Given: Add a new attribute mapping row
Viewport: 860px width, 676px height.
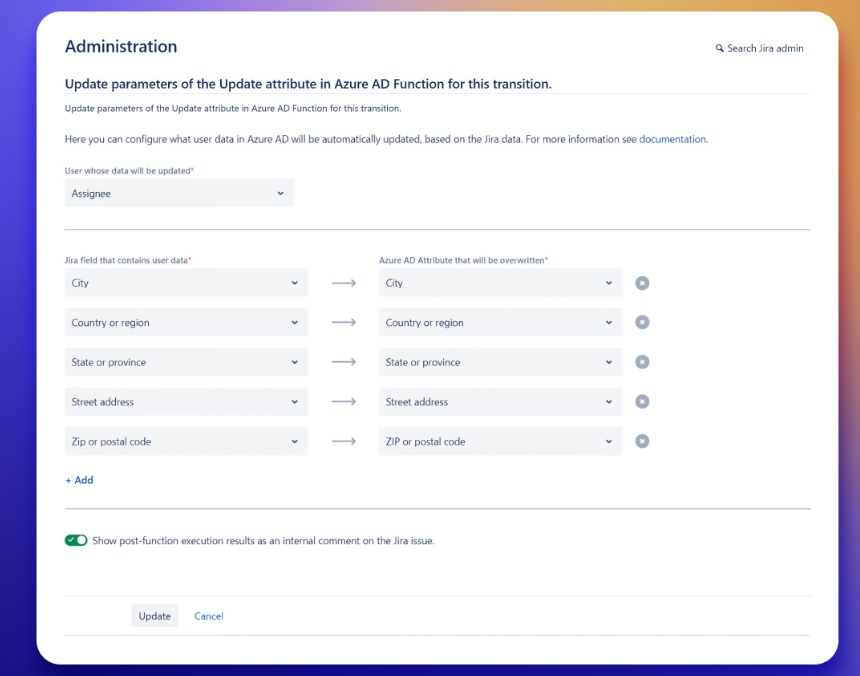Looking at the screenshot, I should pyautogui.click(x=79, y=480).
